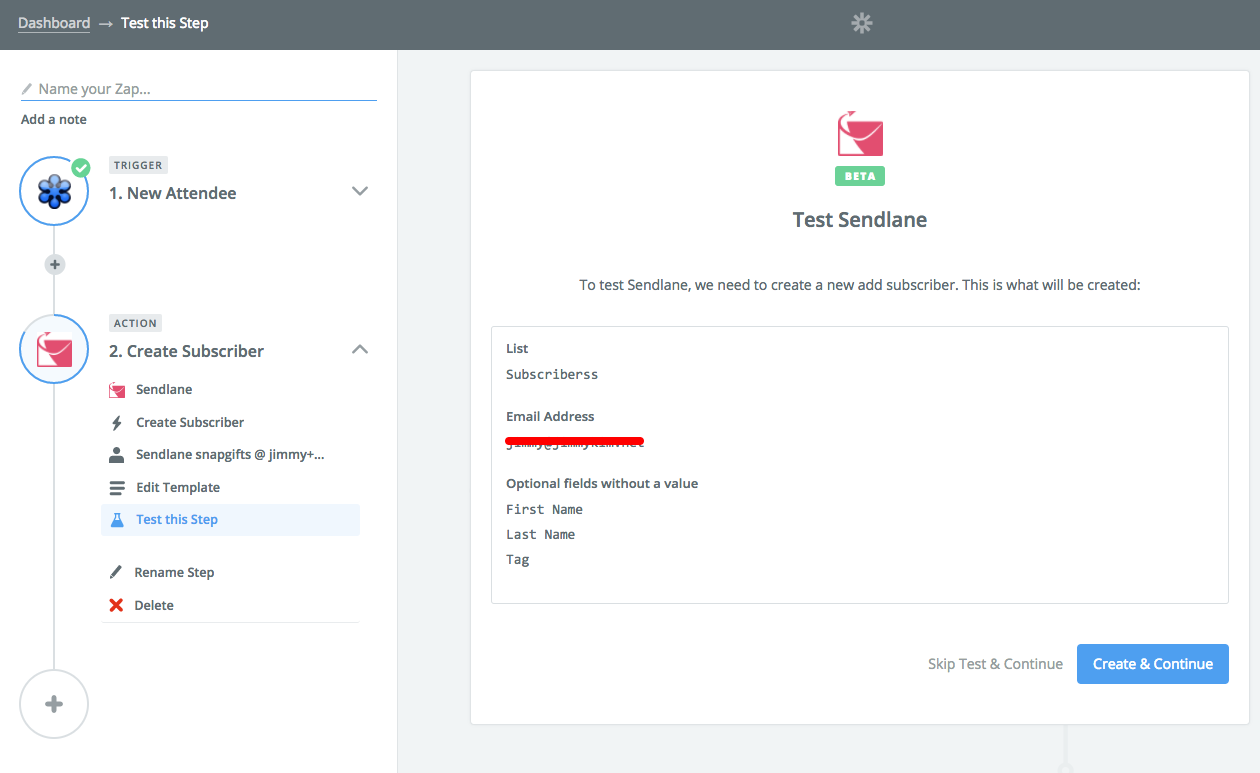Click the Email Address label

[550, 416]
